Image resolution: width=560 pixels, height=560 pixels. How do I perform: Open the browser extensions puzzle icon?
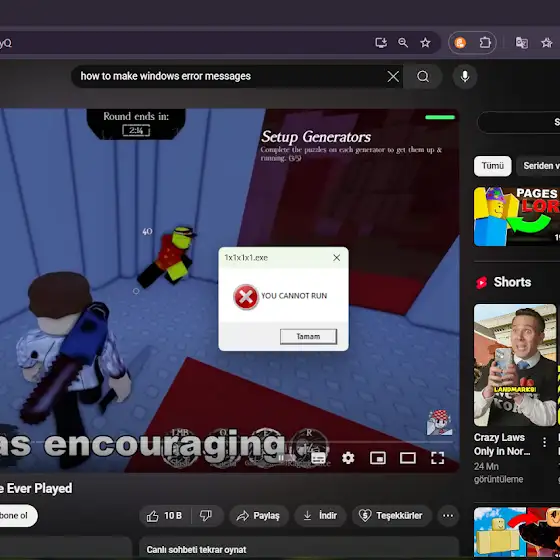coord(485,43)
